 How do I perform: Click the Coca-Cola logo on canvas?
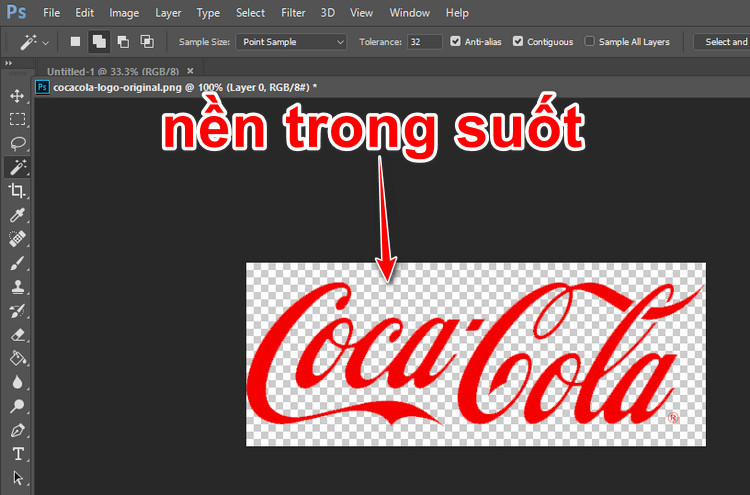[x=475, y=354]
